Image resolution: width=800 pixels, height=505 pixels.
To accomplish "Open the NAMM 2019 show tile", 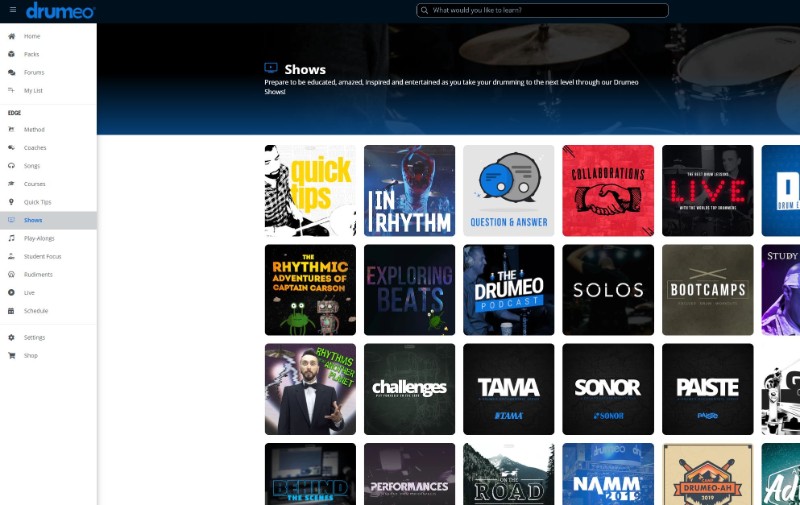I will click(608, 474).
